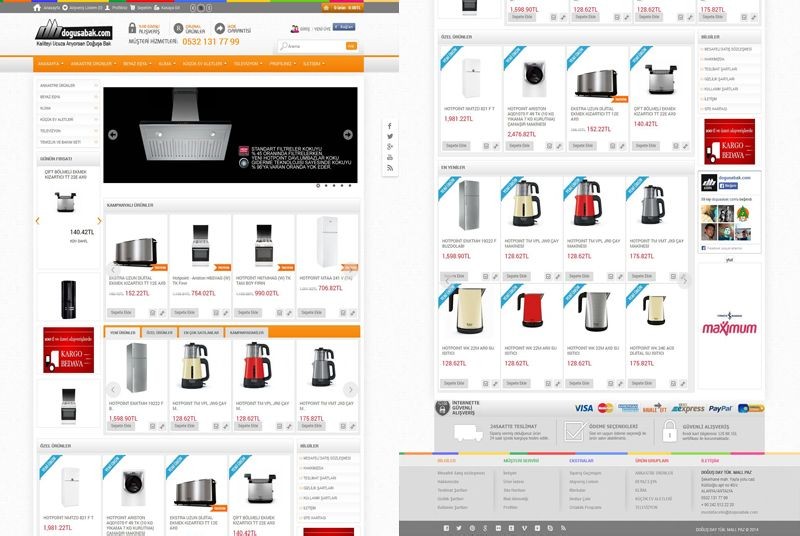800x536 pixels.
Task: Select the first banner slider dot
Action: coord(318,186)
